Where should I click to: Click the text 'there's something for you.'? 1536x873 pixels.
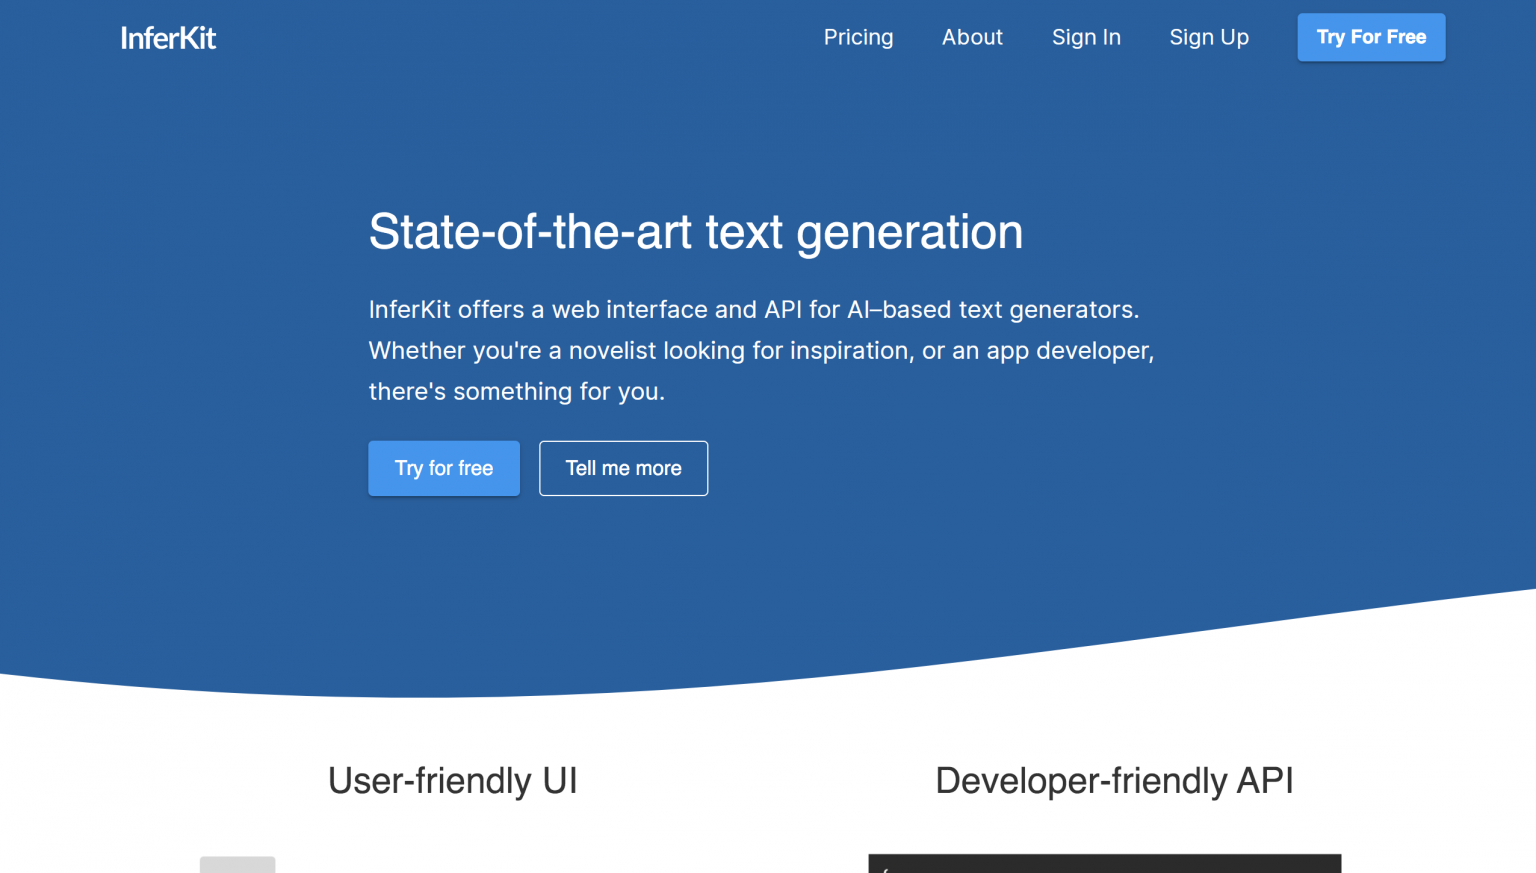click(517, 392)
